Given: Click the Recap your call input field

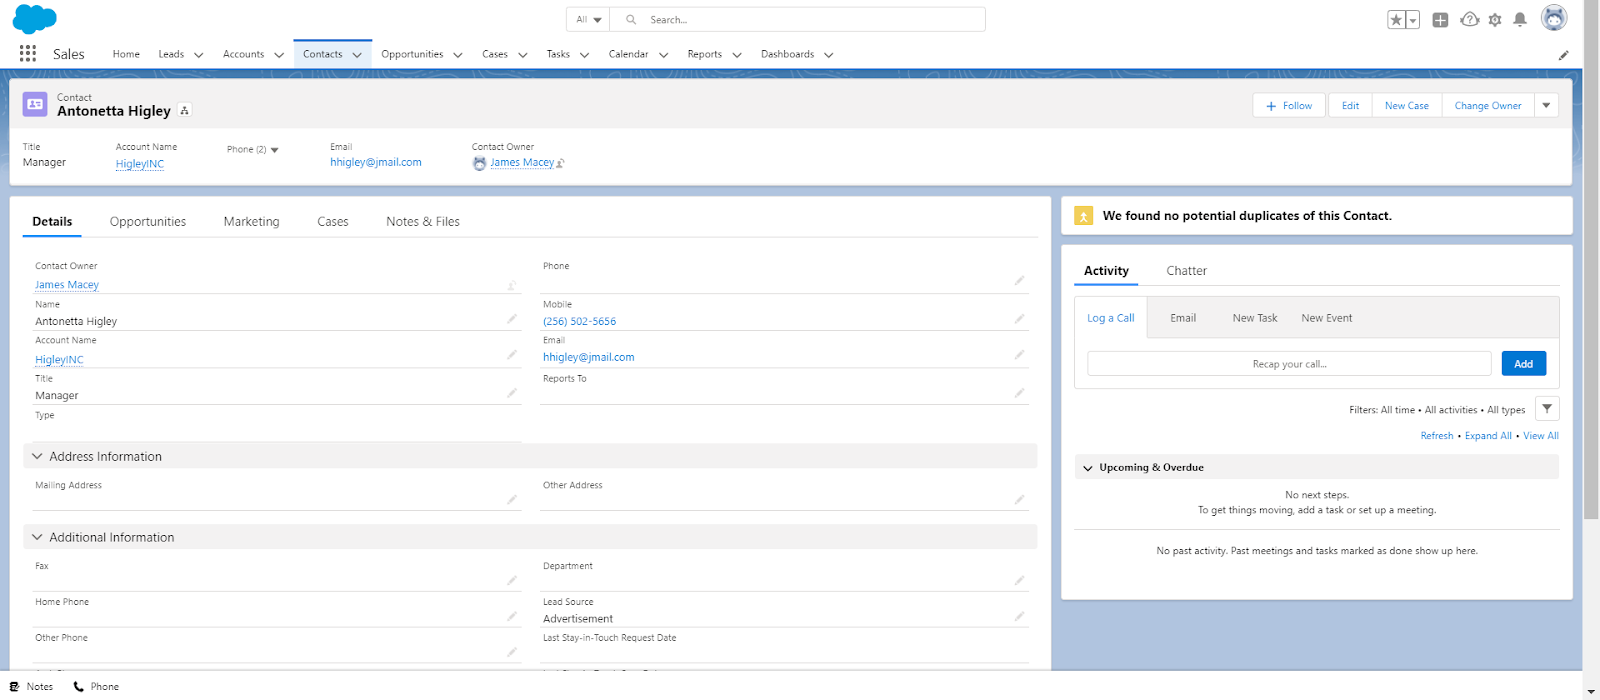Looking at the screenshot, I should [1289, 364].
